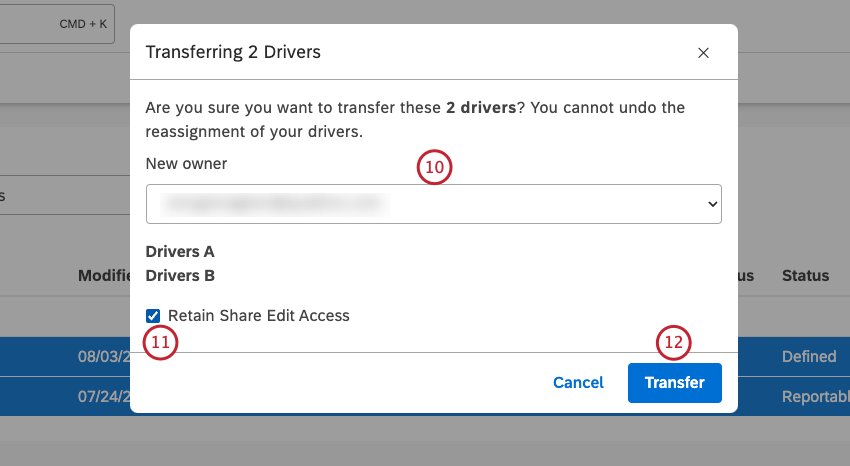Click the red circled number 10 marker

pyautogui.click(x=434, y=168)
